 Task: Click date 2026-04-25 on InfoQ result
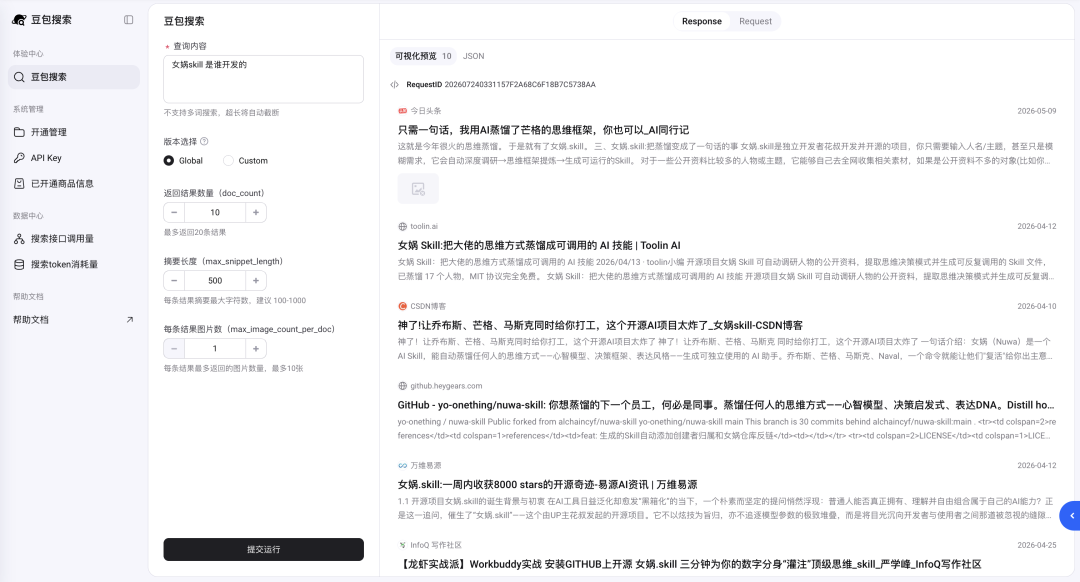[1037, 545]
